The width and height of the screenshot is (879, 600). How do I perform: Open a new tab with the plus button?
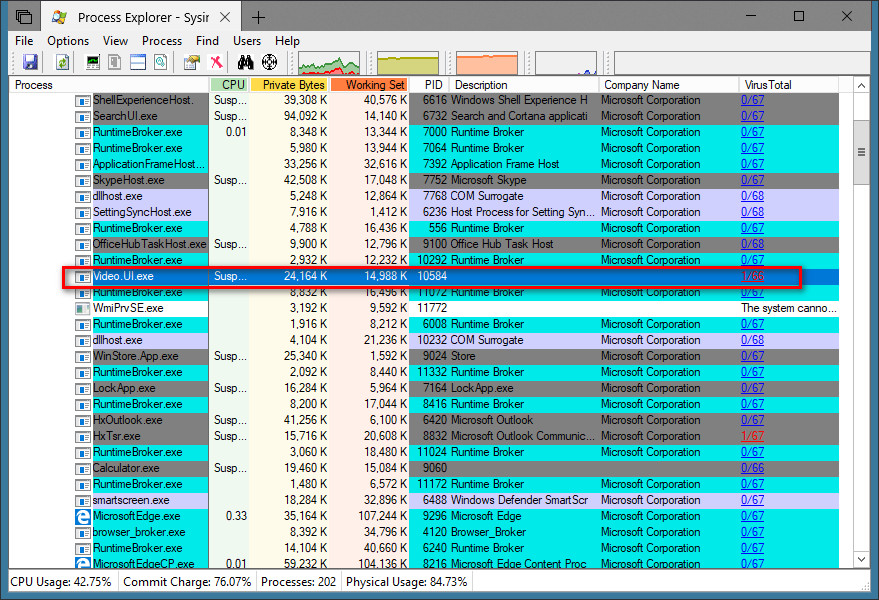[x=258, y=16]
